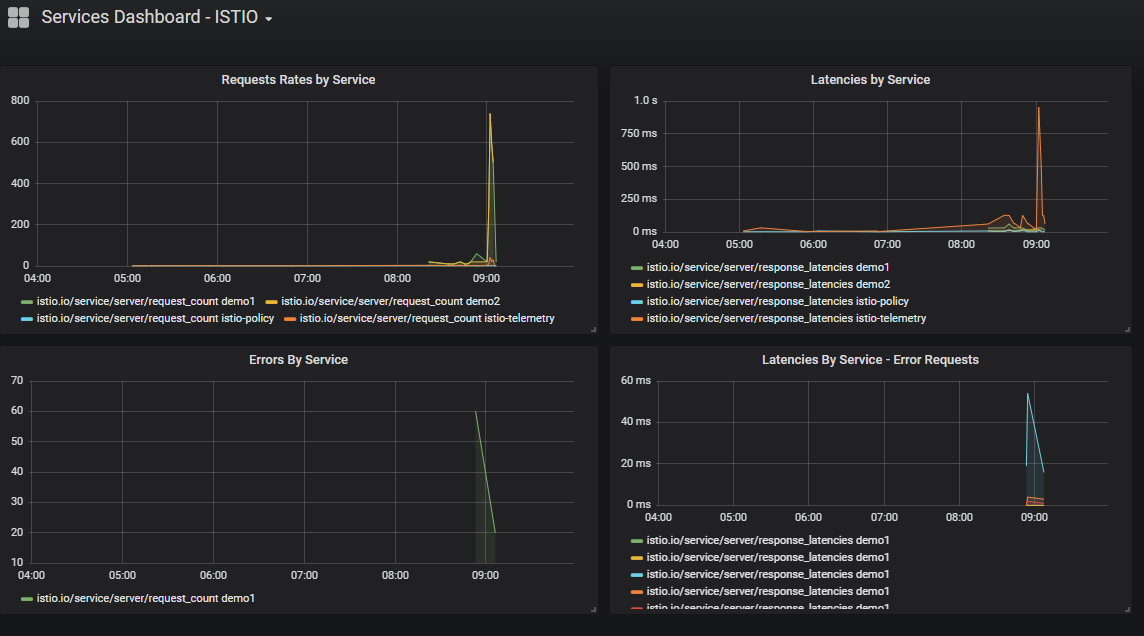This screenshot has height=636, width=1144.
Task: Toggle request_count istio-policy legend series
Action: (153, 318)
